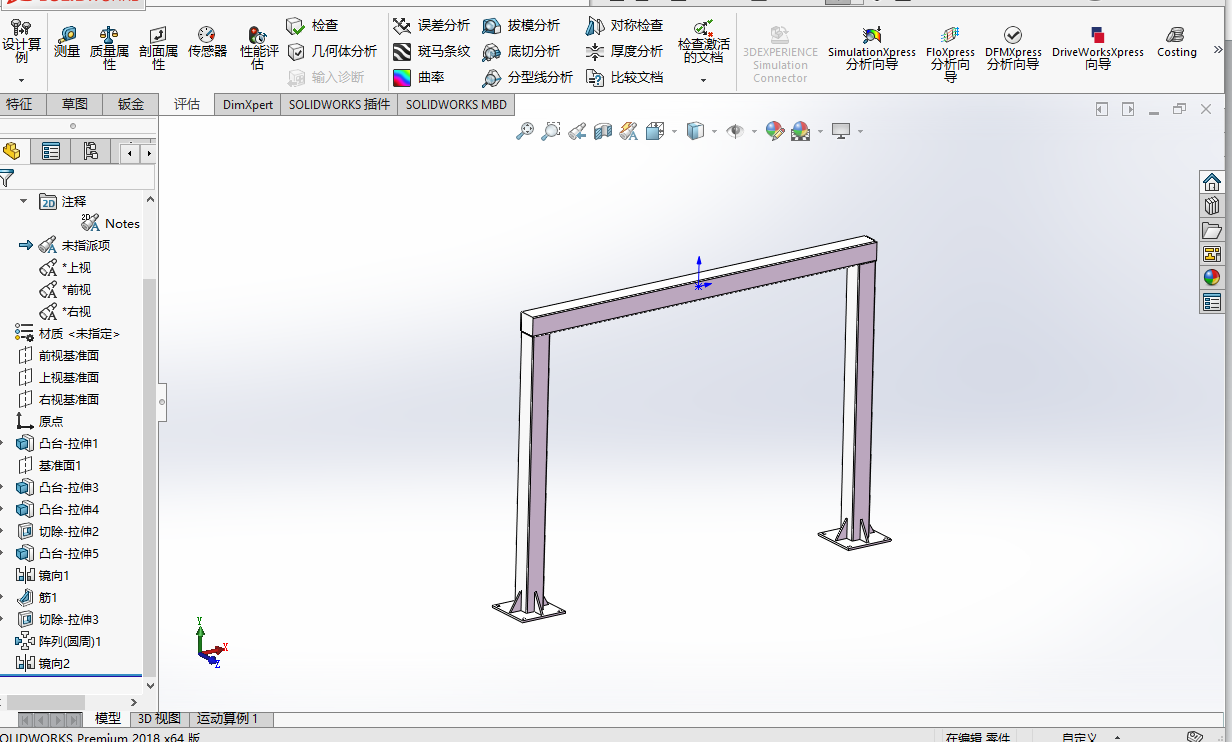Viewport: 1232px width, 742px height.
Task: Open 几何体分析 geometry analysis
Action: (331, 51)
